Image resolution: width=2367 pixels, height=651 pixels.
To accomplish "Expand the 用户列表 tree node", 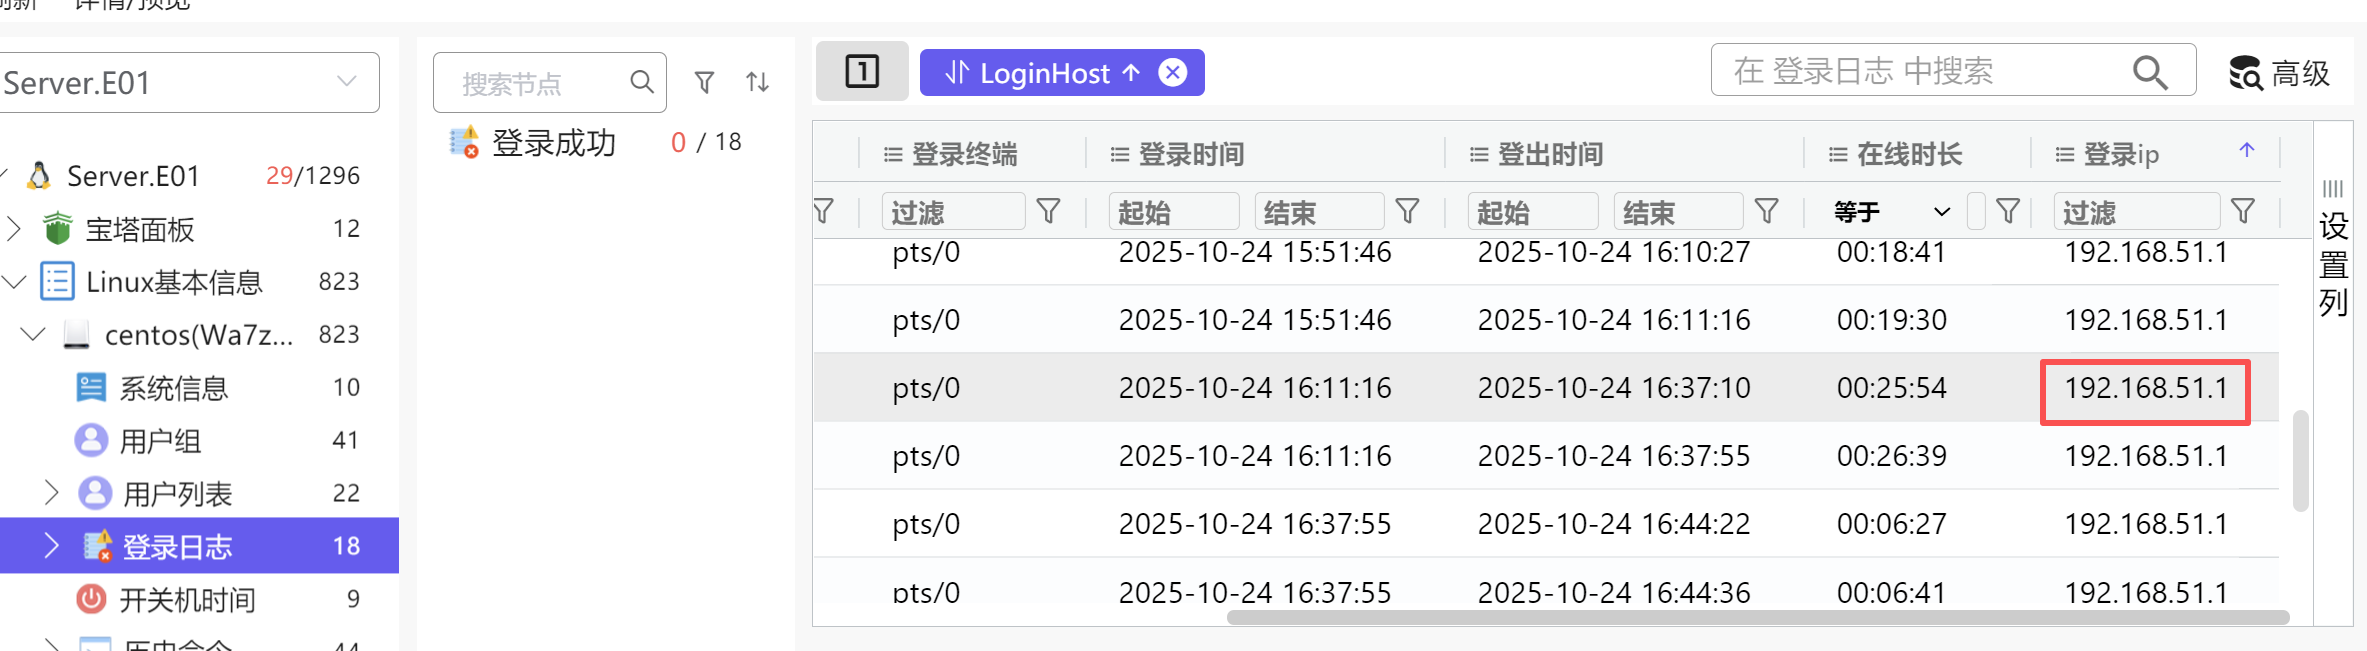I will tap(52, 493).
